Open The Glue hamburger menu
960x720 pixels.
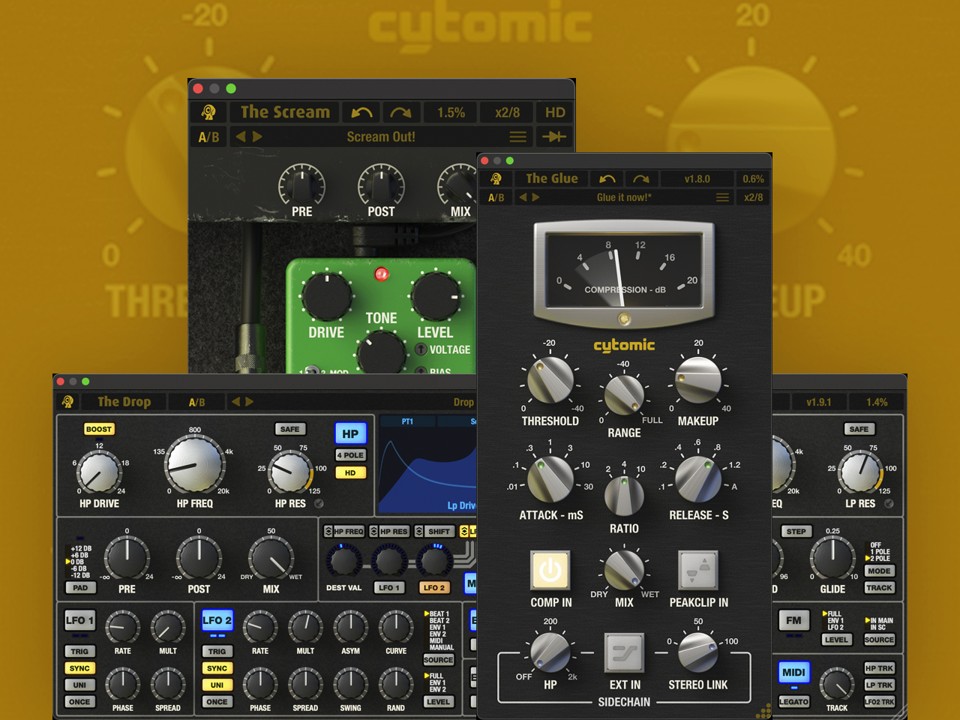[x=722, y=198]
